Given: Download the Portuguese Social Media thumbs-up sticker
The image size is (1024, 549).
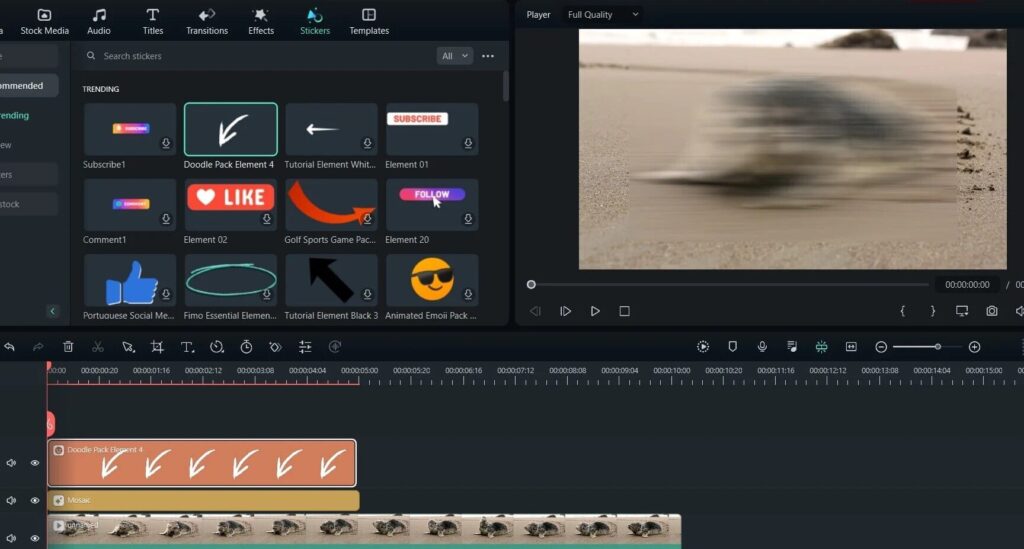Looking at the screenshot, I should tap(166, 294).
